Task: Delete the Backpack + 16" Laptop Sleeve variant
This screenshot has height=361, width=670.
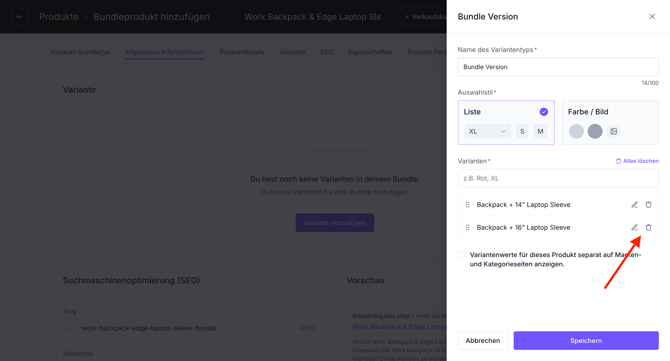Action: click(649, 227)
